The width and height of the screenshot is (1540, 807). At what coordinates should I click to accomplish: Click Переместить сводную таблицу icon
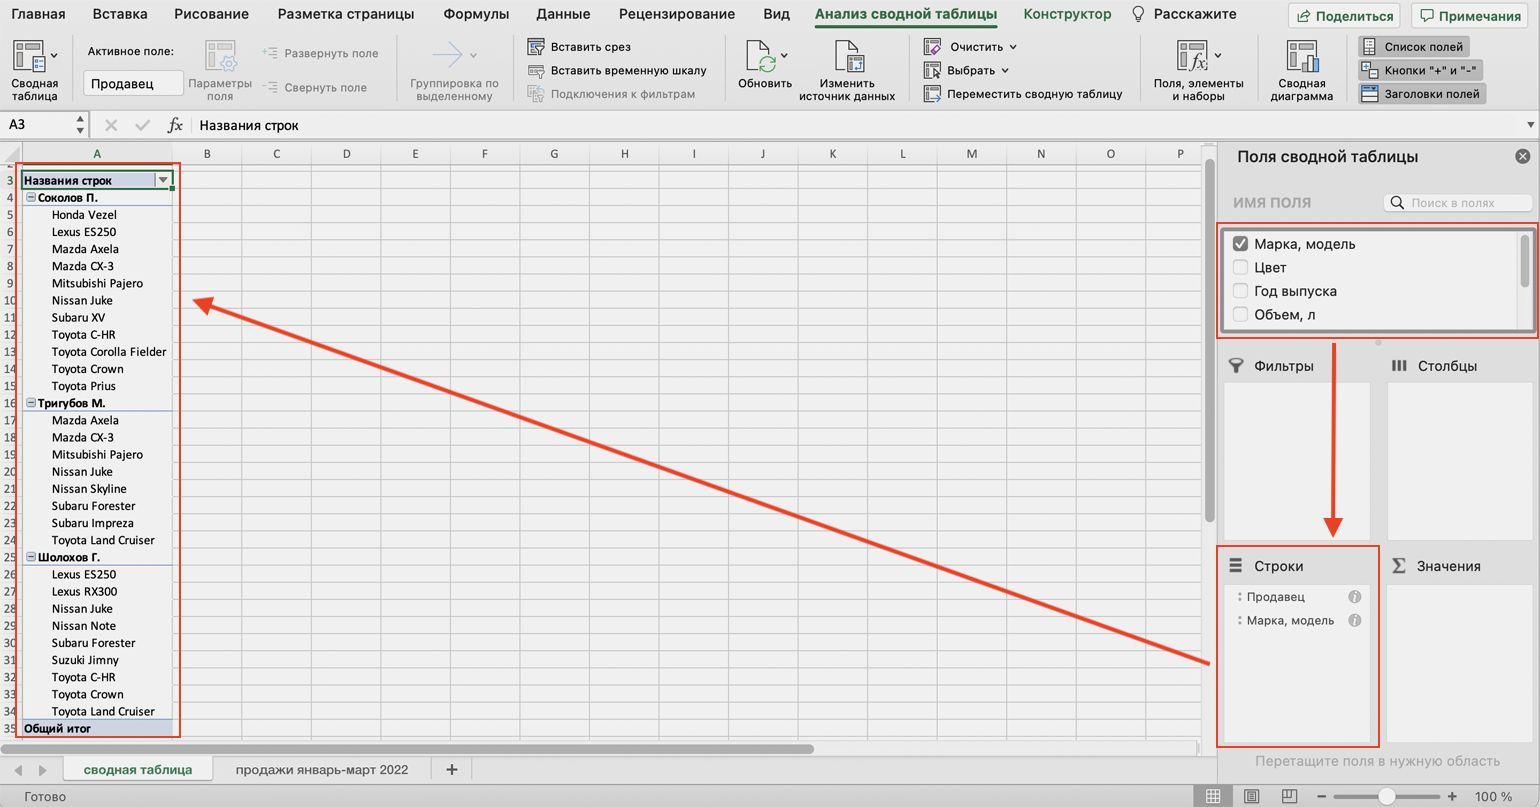932,94
